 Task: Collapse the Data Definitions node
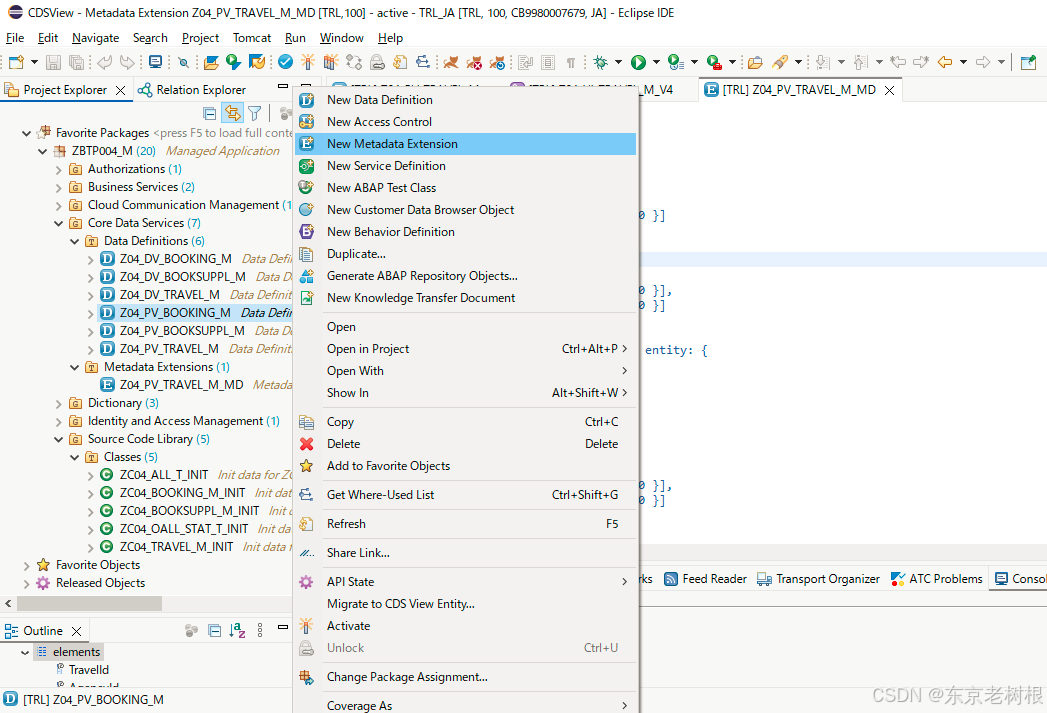pyautogui.click(x=75, y=241)
